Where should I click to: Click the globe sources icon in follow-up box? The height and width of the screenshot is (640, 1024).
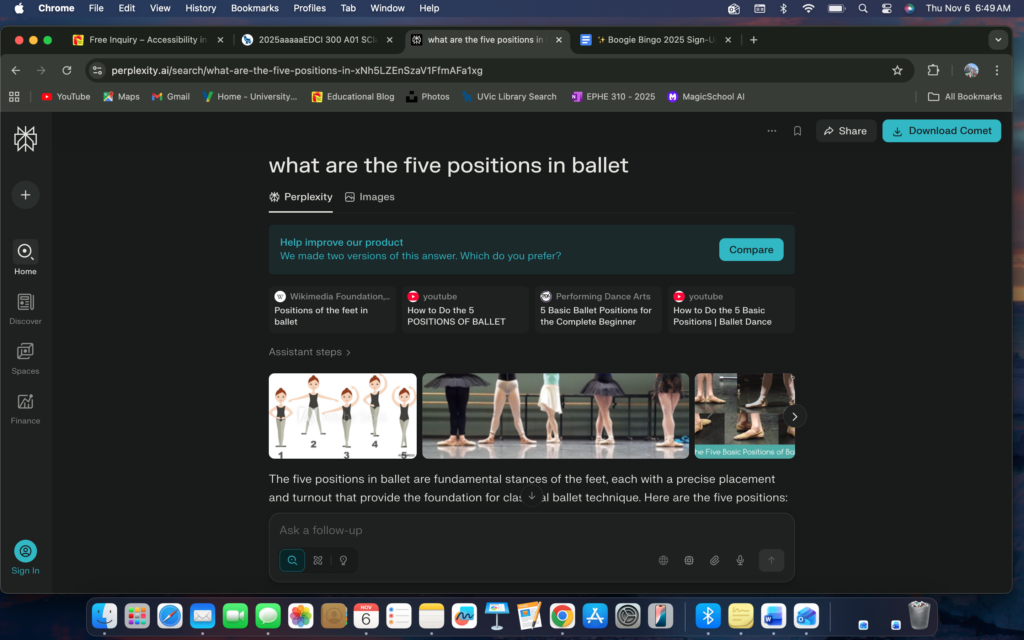[x=663, y=561]
